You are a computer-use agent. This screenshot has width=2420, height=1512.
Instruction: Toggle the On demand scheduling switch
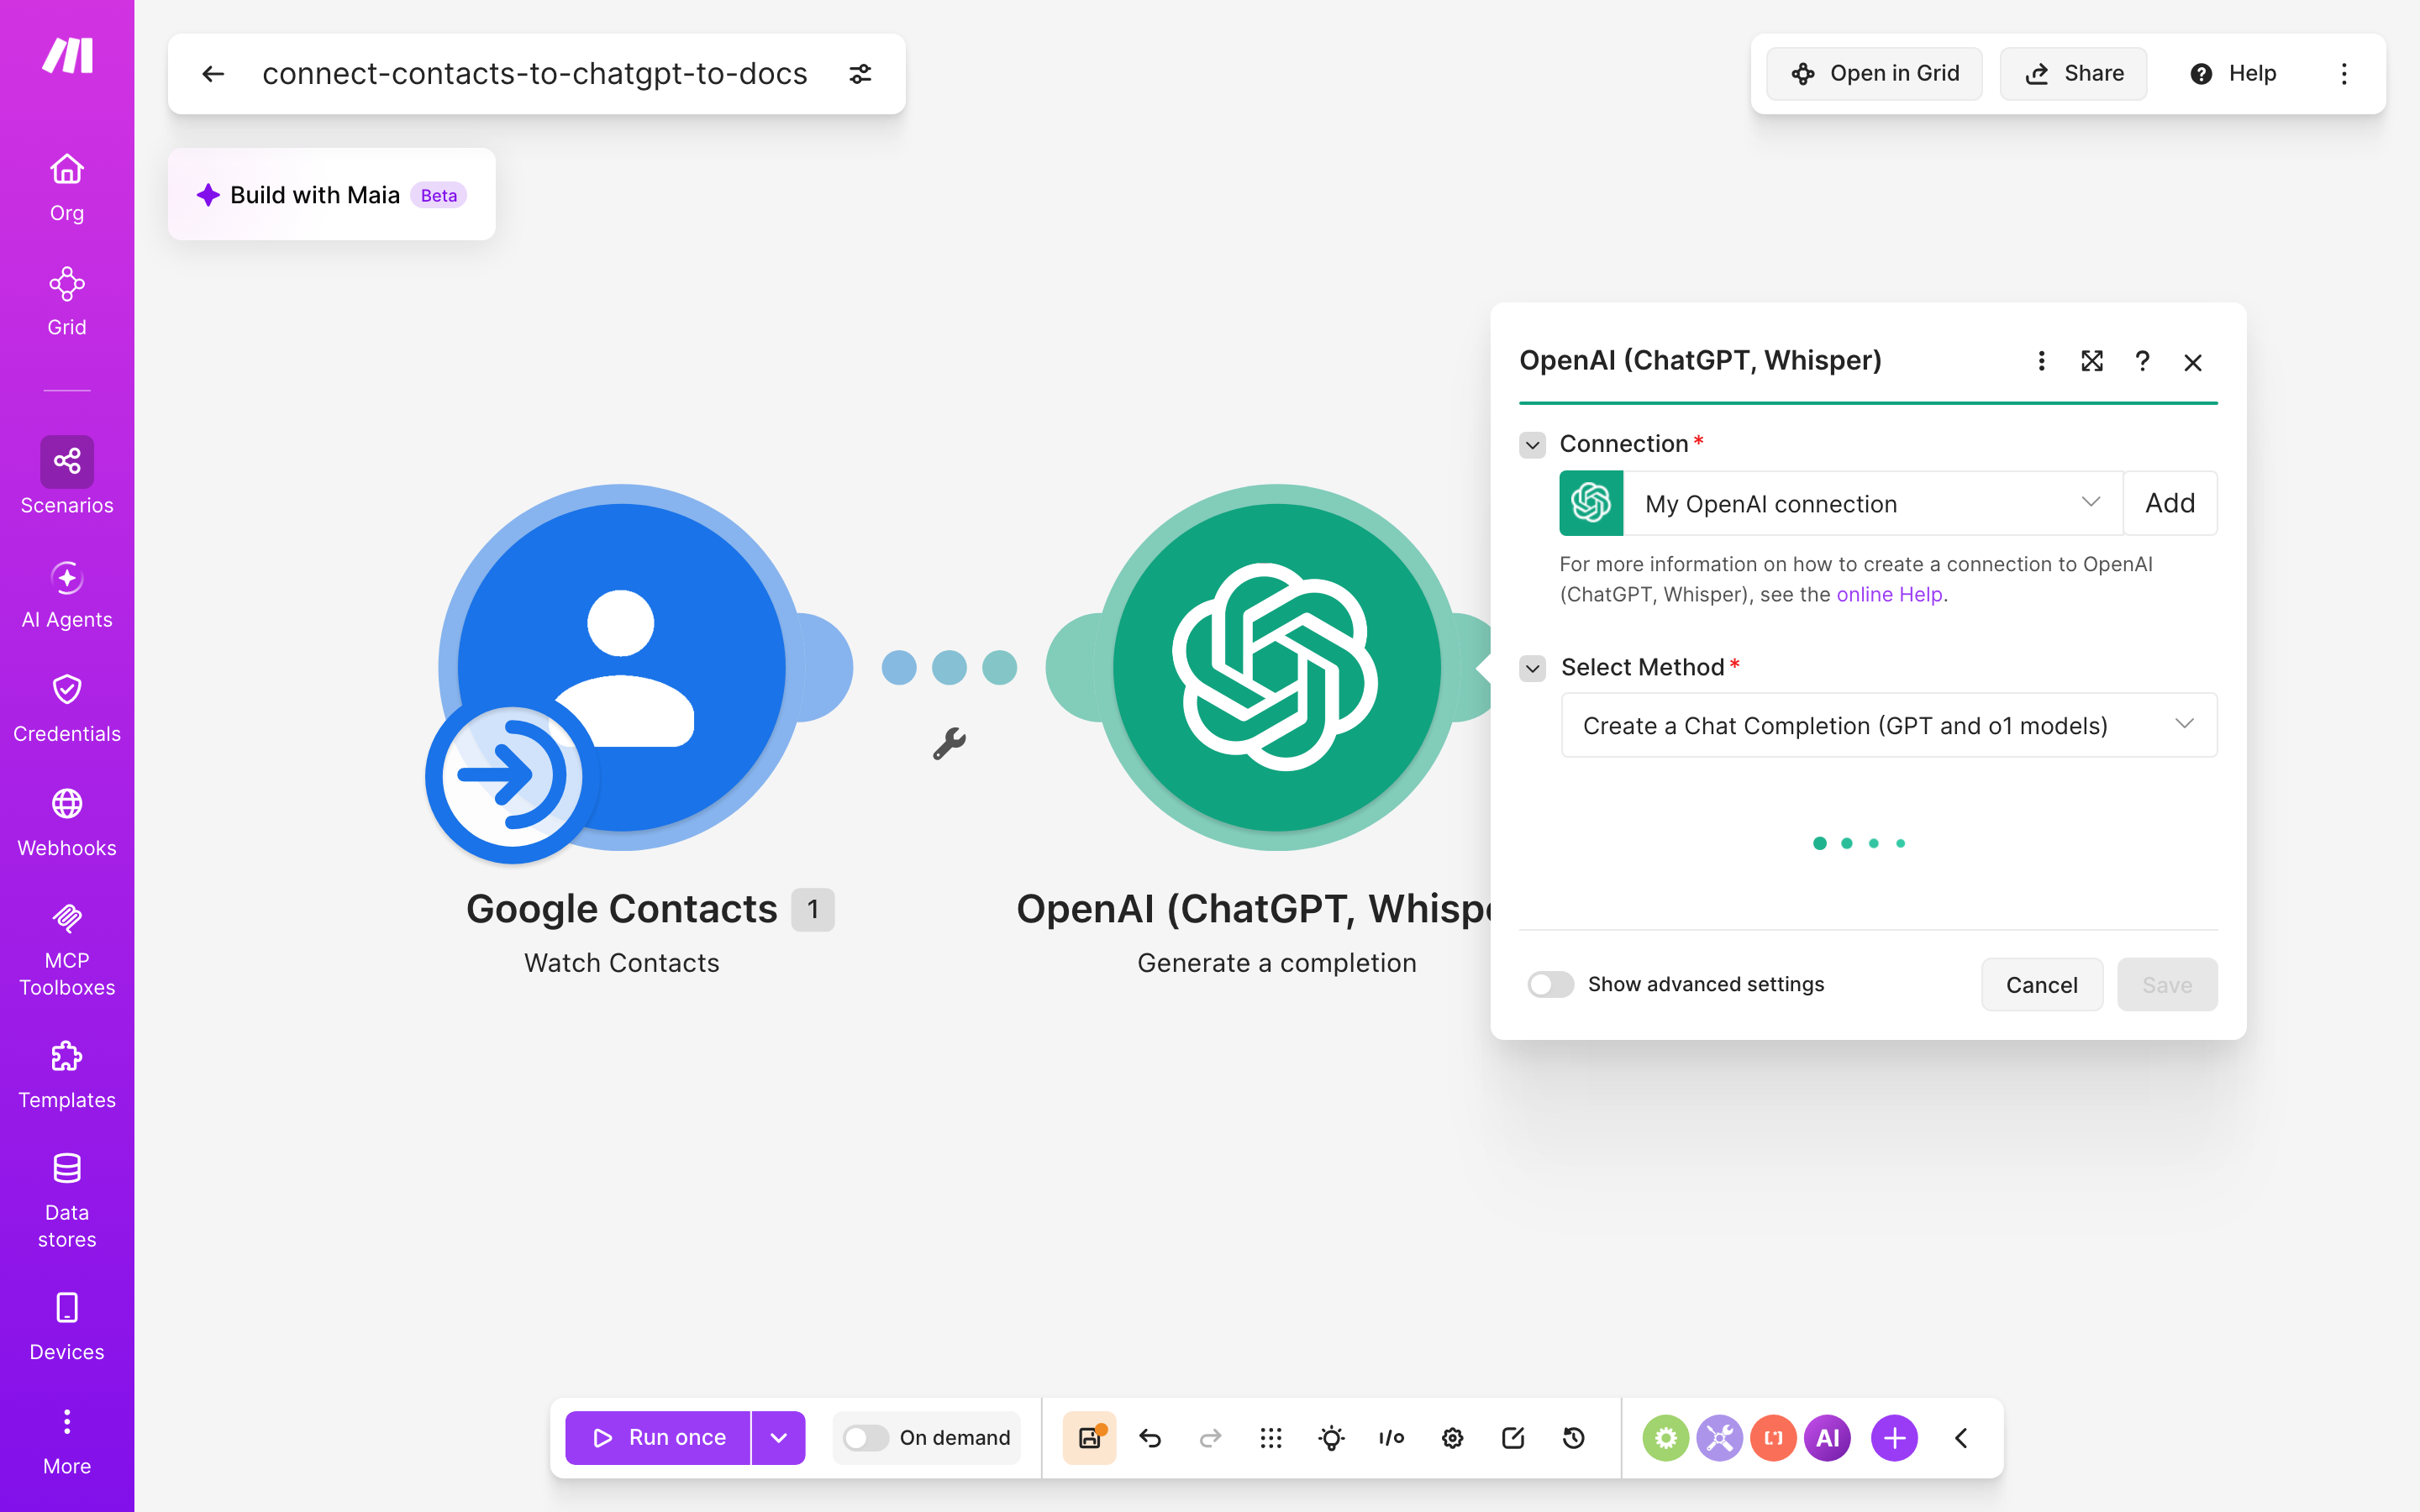tap(866, 1438)
